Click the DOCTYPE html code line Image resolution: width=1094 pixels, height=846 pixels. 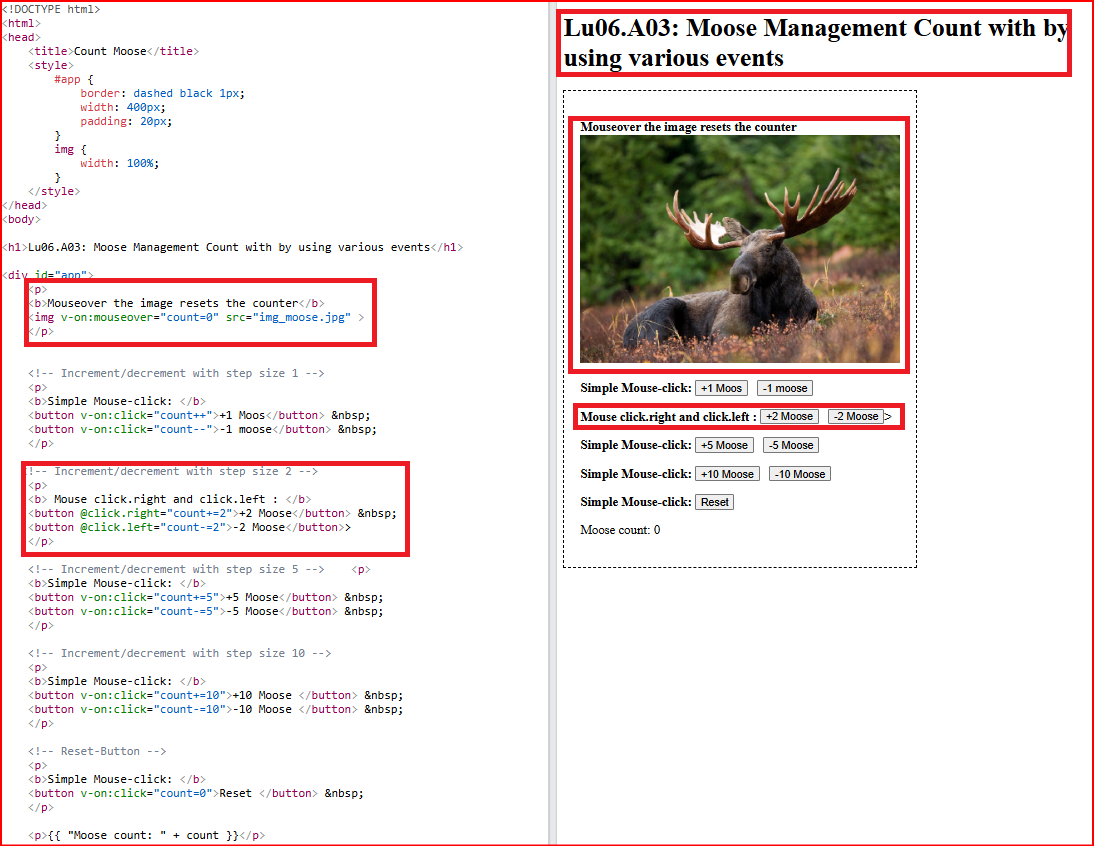(x=52, y=10)
